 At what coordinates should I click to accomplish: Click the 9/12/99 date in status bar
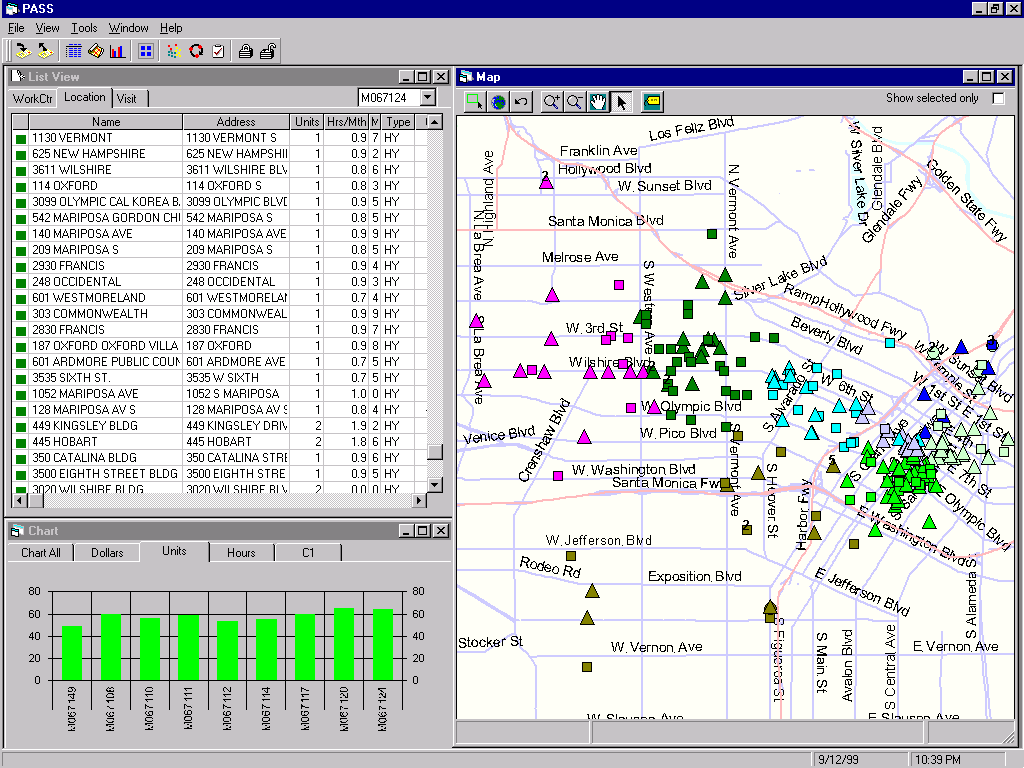click(839, 760)
